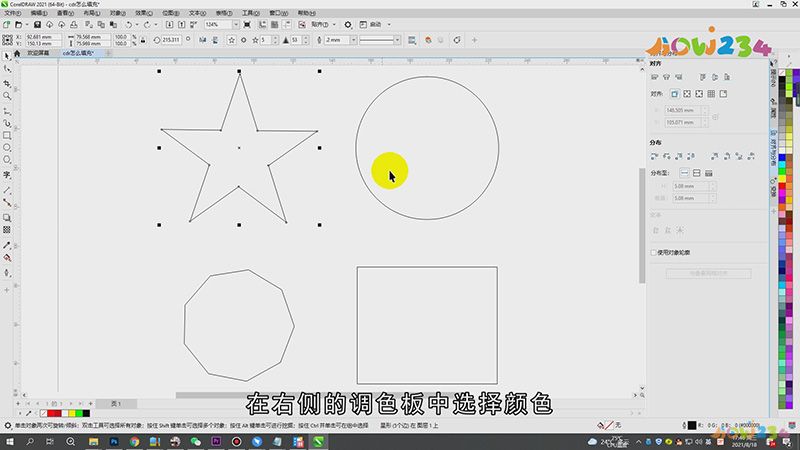This screenshot has height=450, width=800.
Task: Open Options via gear icon in toolbar
Action: click(x=348, y=24)
